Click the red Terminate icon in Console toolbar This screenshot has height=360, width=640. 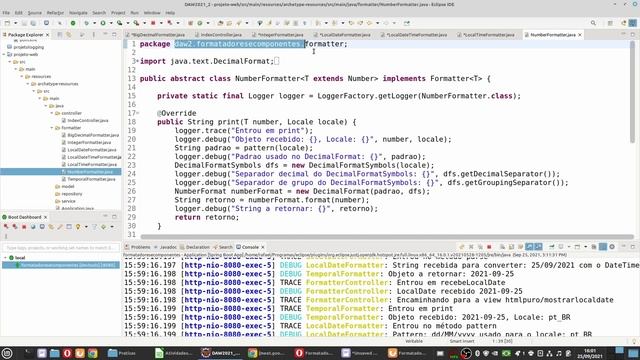[x=489, y=247]
